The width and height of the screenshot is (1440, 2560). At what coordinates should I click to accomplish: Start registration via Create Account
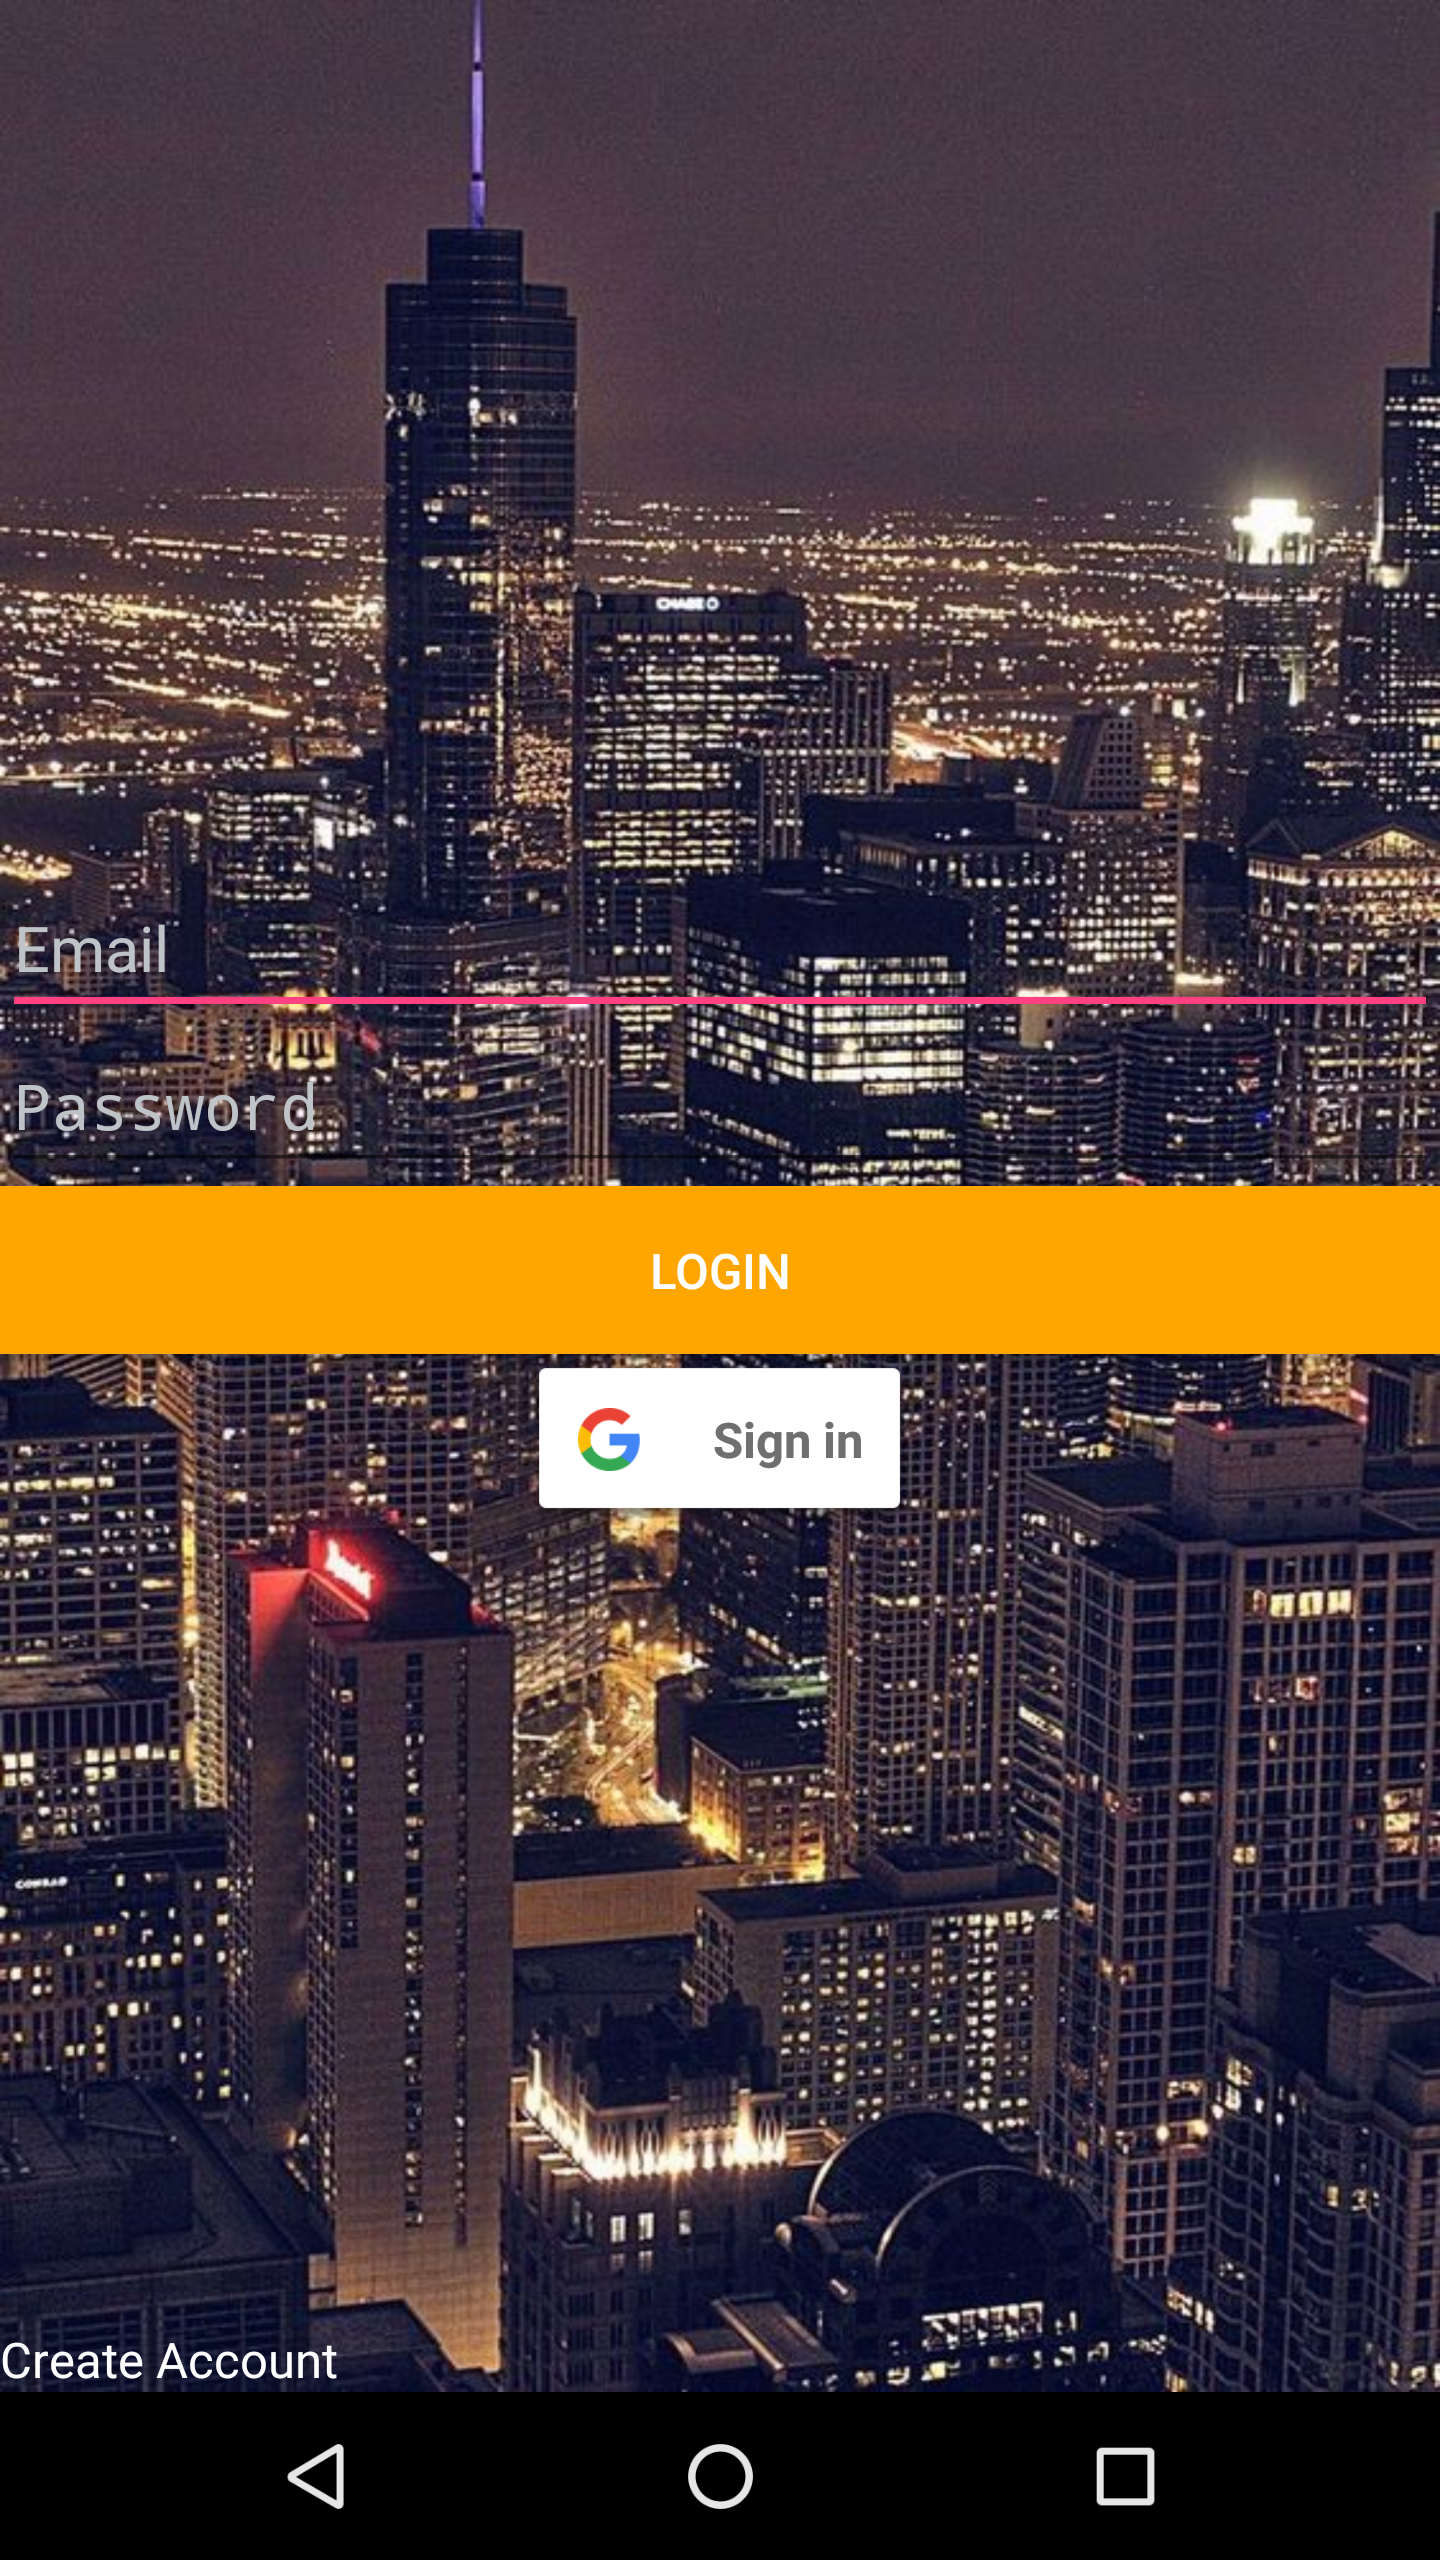pyautogui.click(x=169, y=2361)
